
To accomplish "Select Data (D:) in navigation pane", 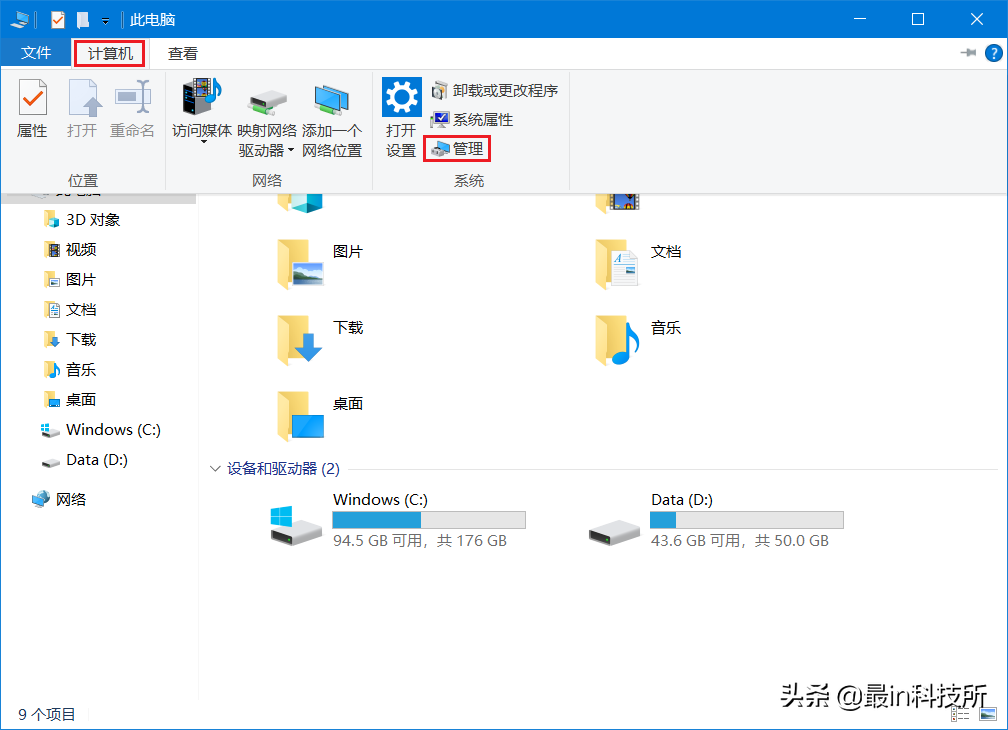I will point(84,460).
